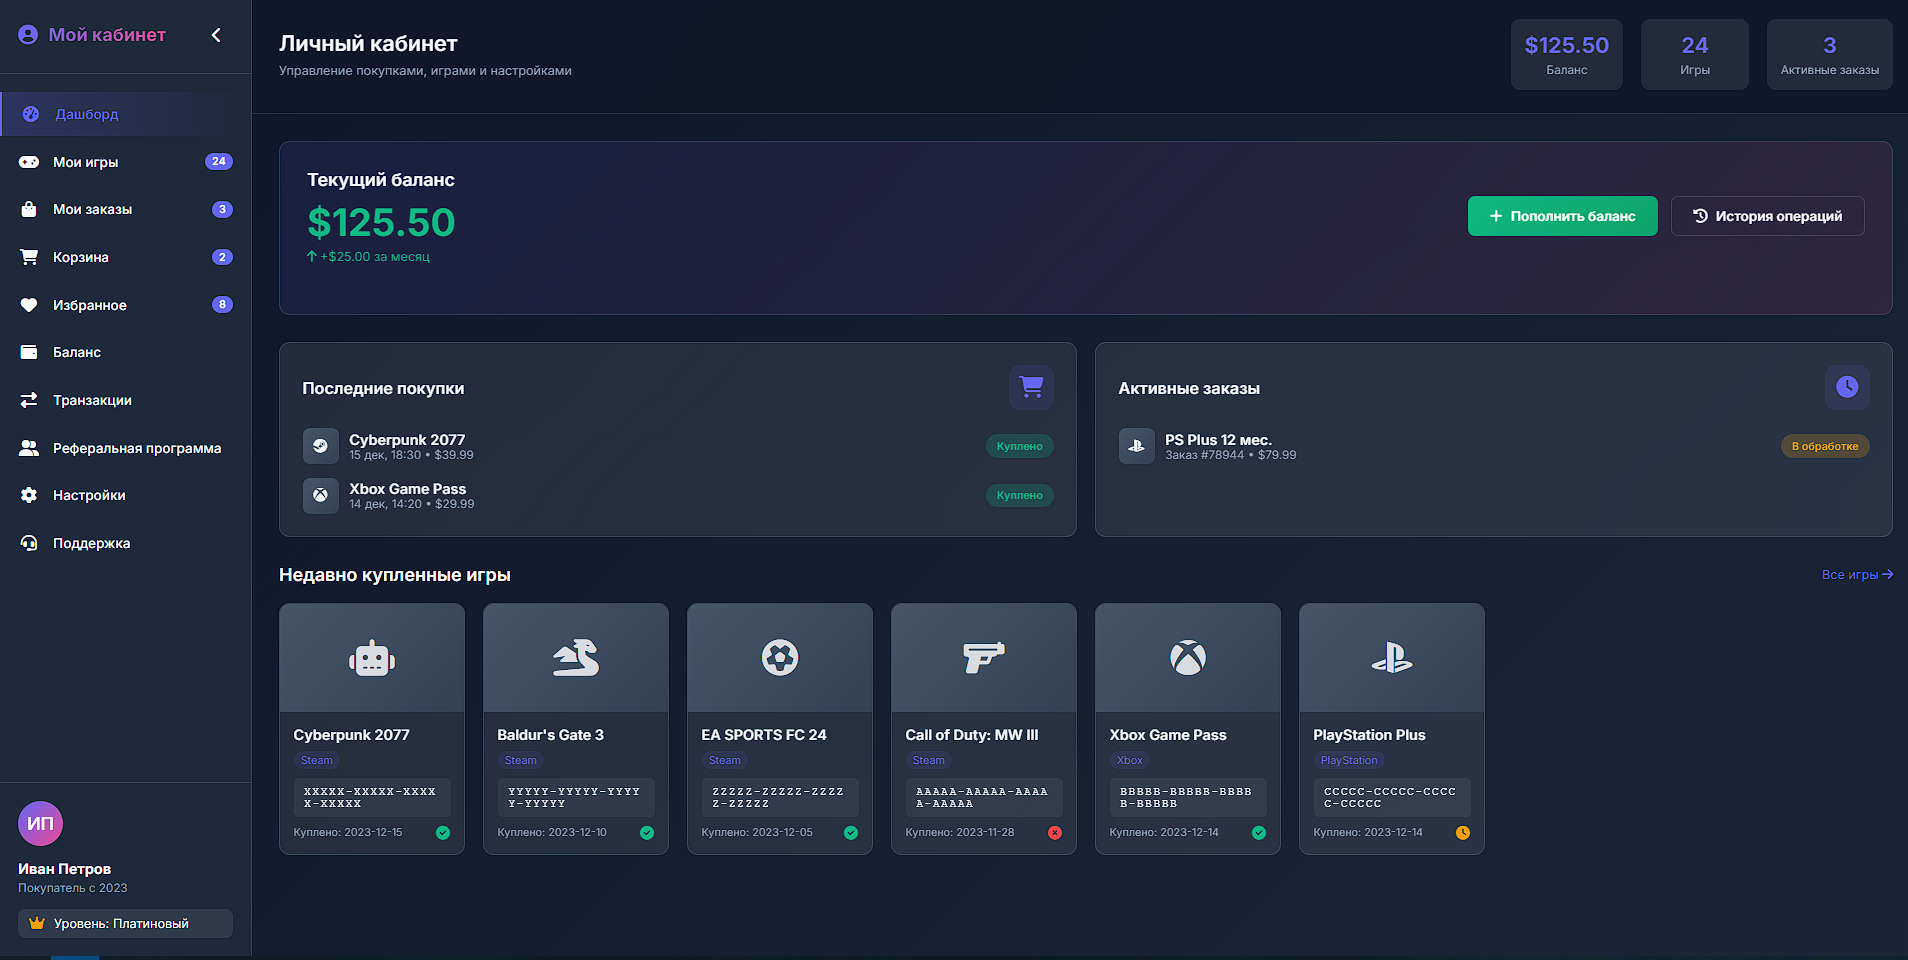This screenshot has width=1908, height=960.
Task: Click the red error status on Call of Duty card
Action: [1055, 833]
